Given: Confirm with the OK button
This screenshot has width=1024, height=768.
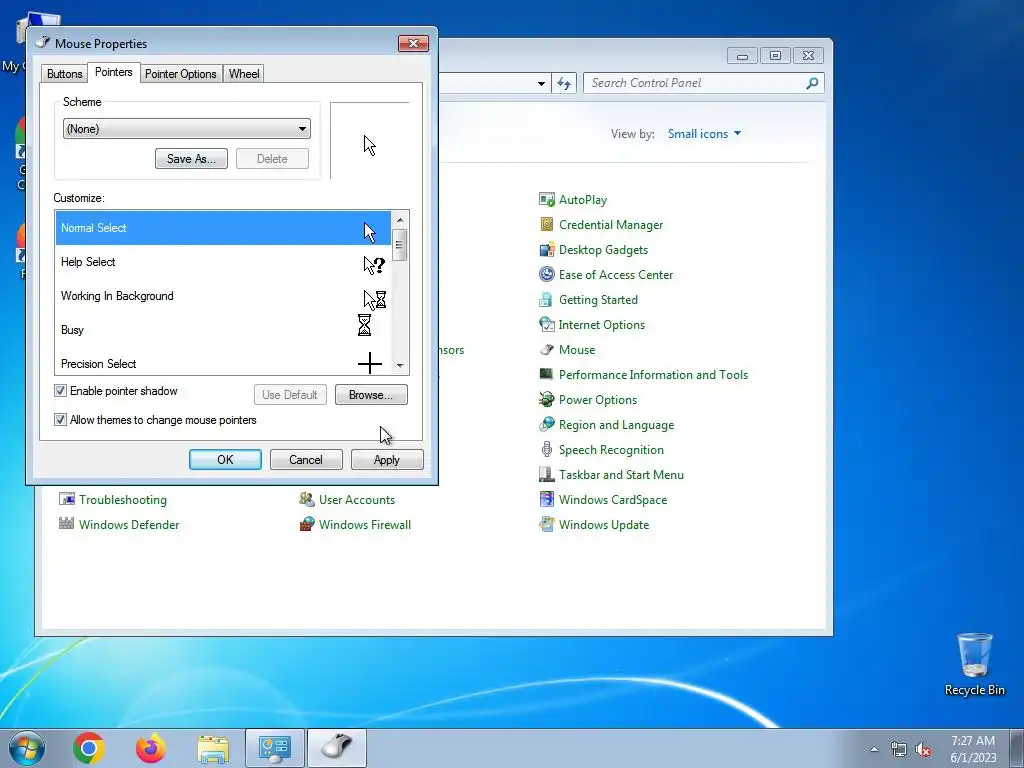Looking at the screenshot, I should (x=225, y=460).
